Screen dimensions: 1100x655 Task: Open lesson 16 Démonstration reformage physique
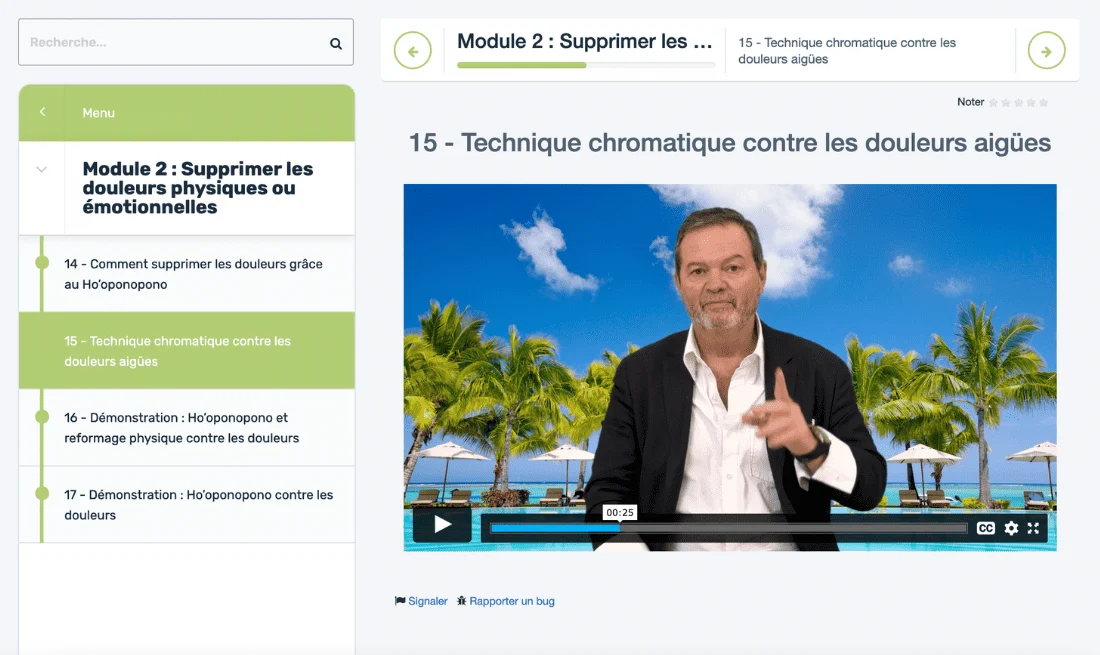click(187, 427)
